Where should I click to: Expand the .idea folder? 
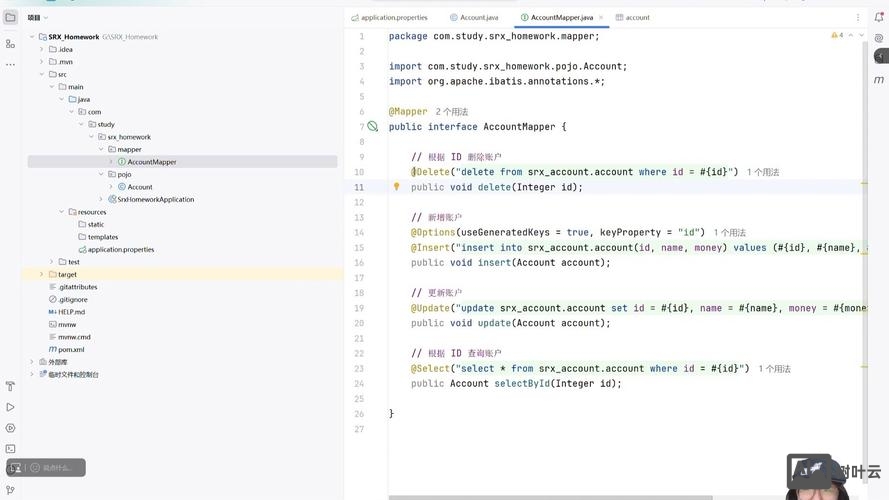pyautogui.click(x=41, y=49)
